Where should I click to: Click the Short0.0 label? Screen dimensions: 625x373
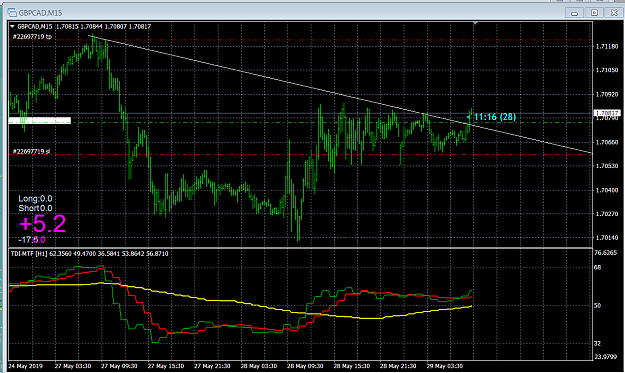pyautogui.click(x=35, y=208)
